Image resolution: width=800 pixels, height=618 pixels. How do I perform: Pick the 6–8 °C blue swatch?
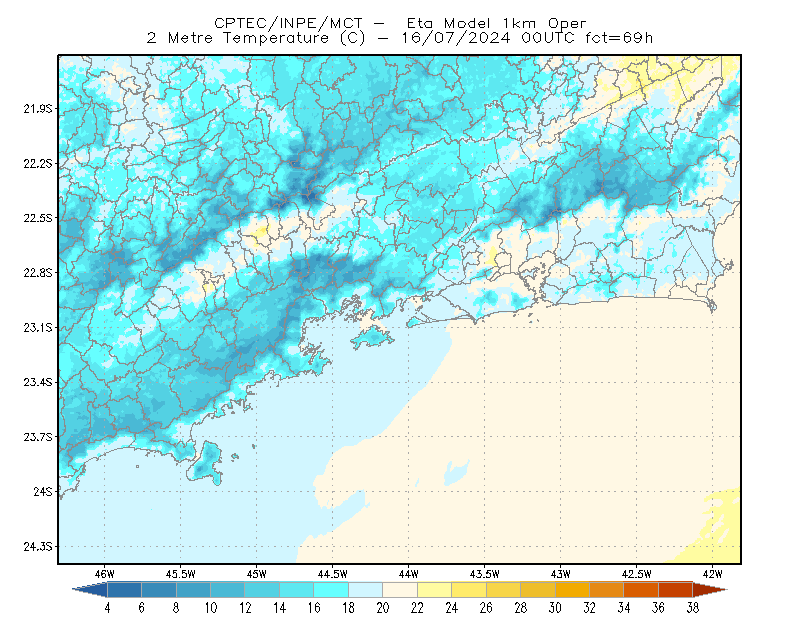coord(159,589)
